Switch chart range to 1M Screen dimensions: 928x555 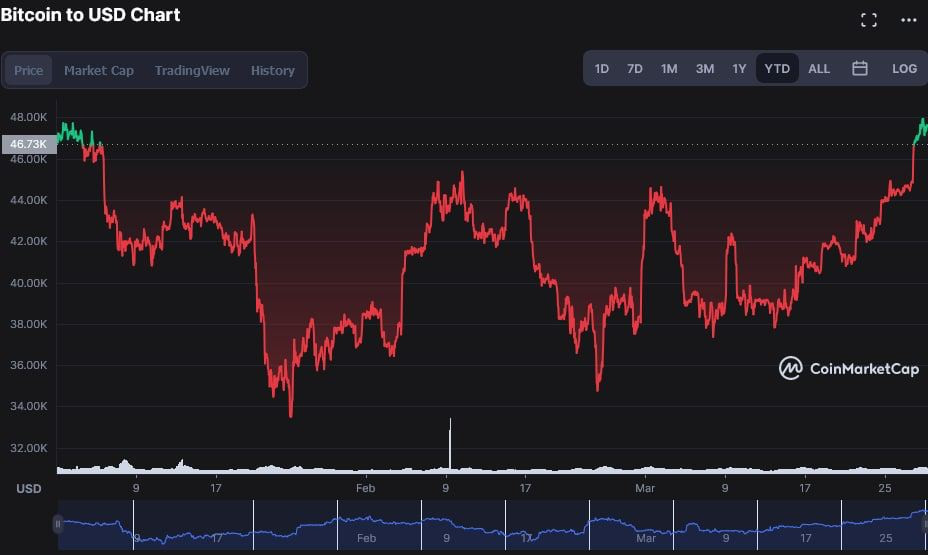pos(669,69)
